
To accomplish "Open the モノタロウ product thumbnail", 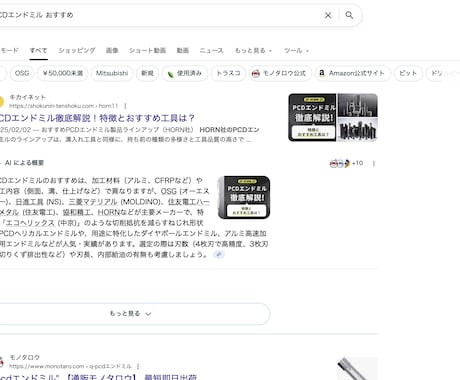I will (357, 369).
